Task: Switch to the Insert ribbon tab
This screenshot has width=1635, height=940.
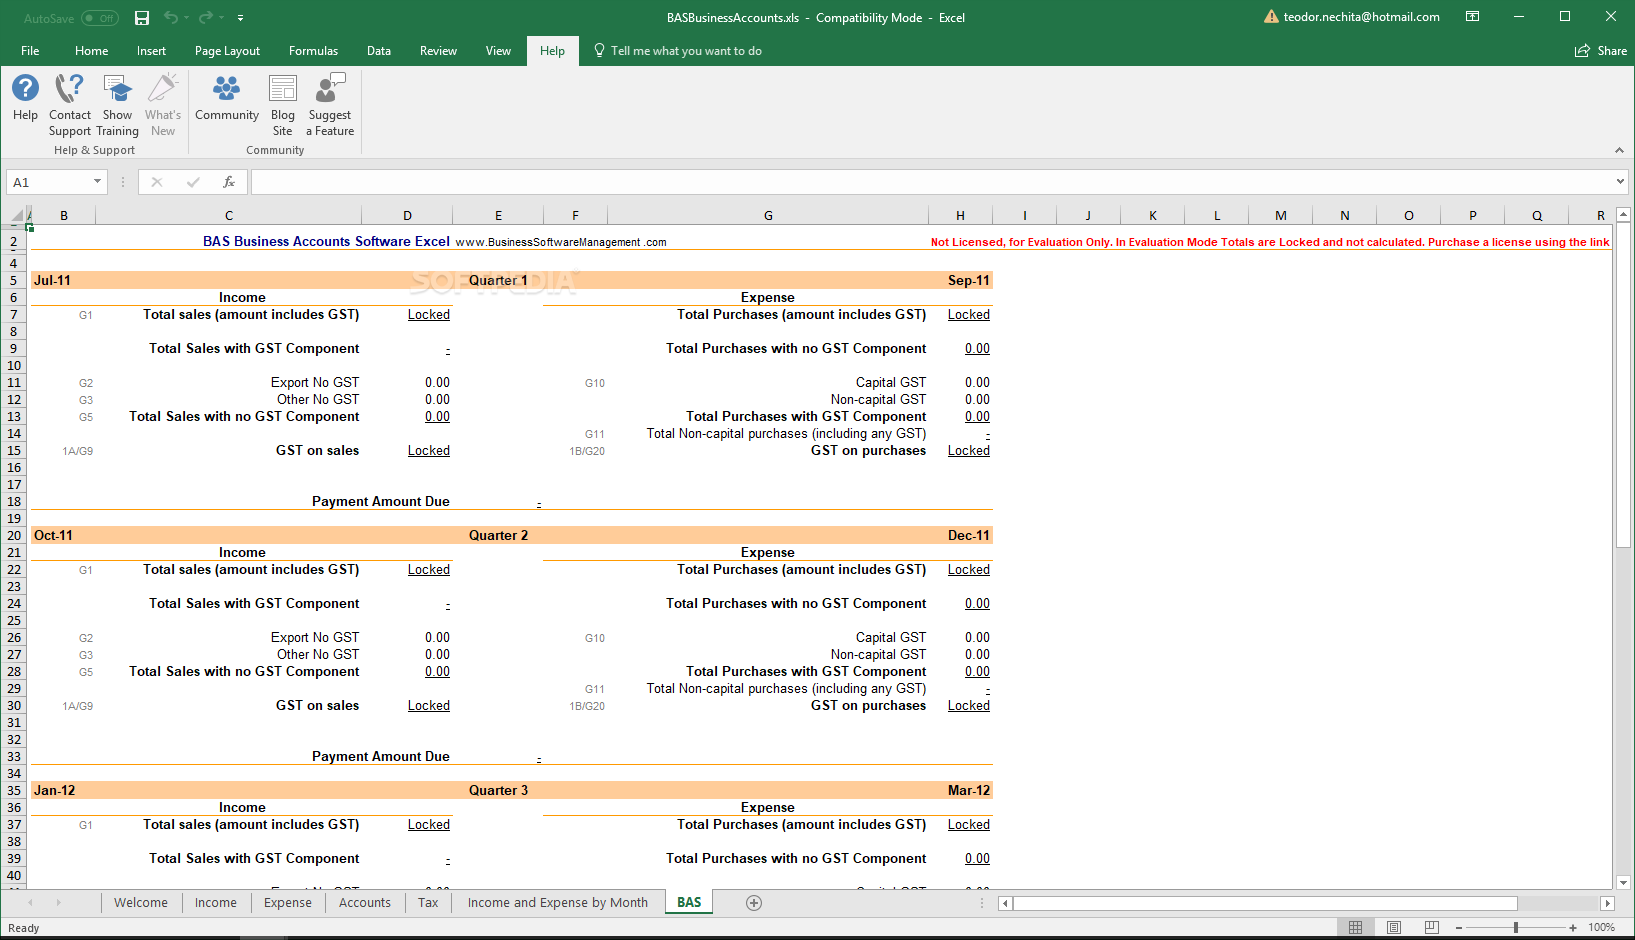Action: point(152,51)
